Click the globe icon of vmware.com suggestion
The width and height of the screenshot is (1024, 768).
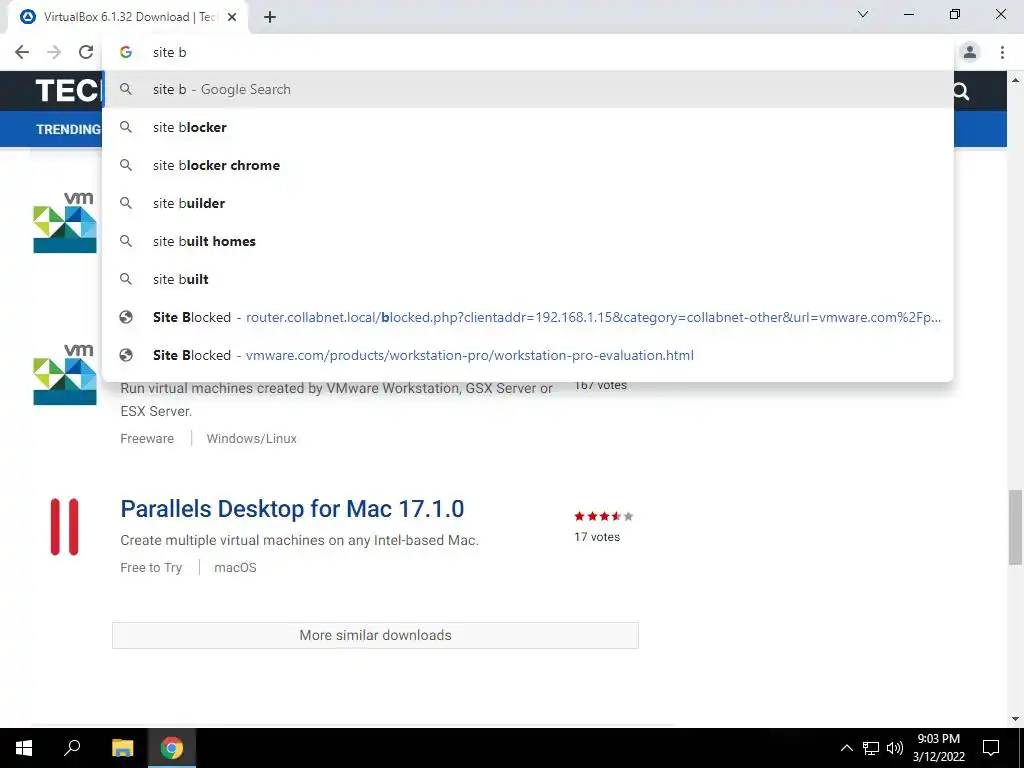coord(126,355)
